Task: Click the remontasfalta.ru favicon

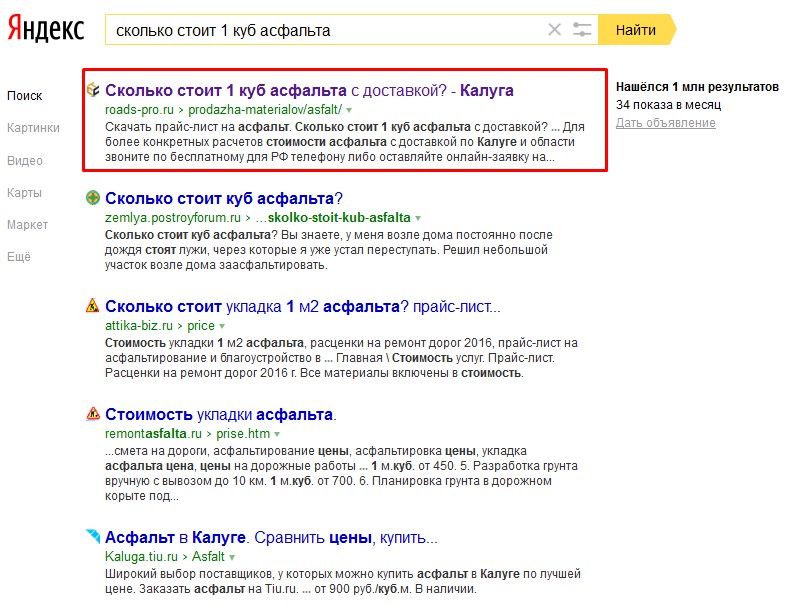Action: click(93, 414)
